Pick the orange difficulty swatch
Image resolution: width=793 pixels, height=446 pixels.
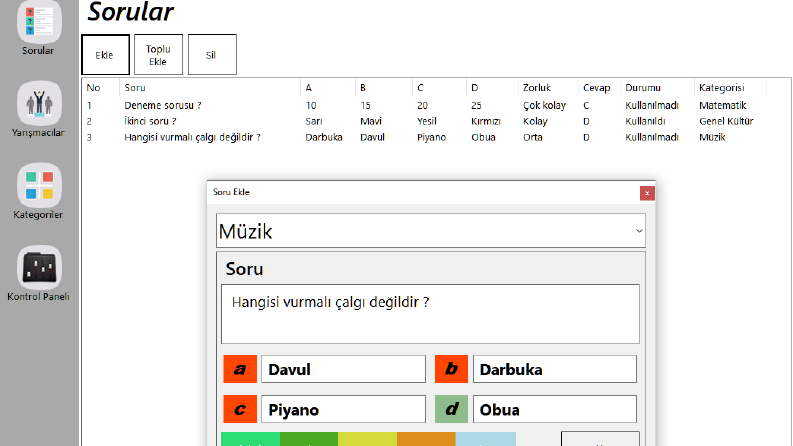point(426,439)
